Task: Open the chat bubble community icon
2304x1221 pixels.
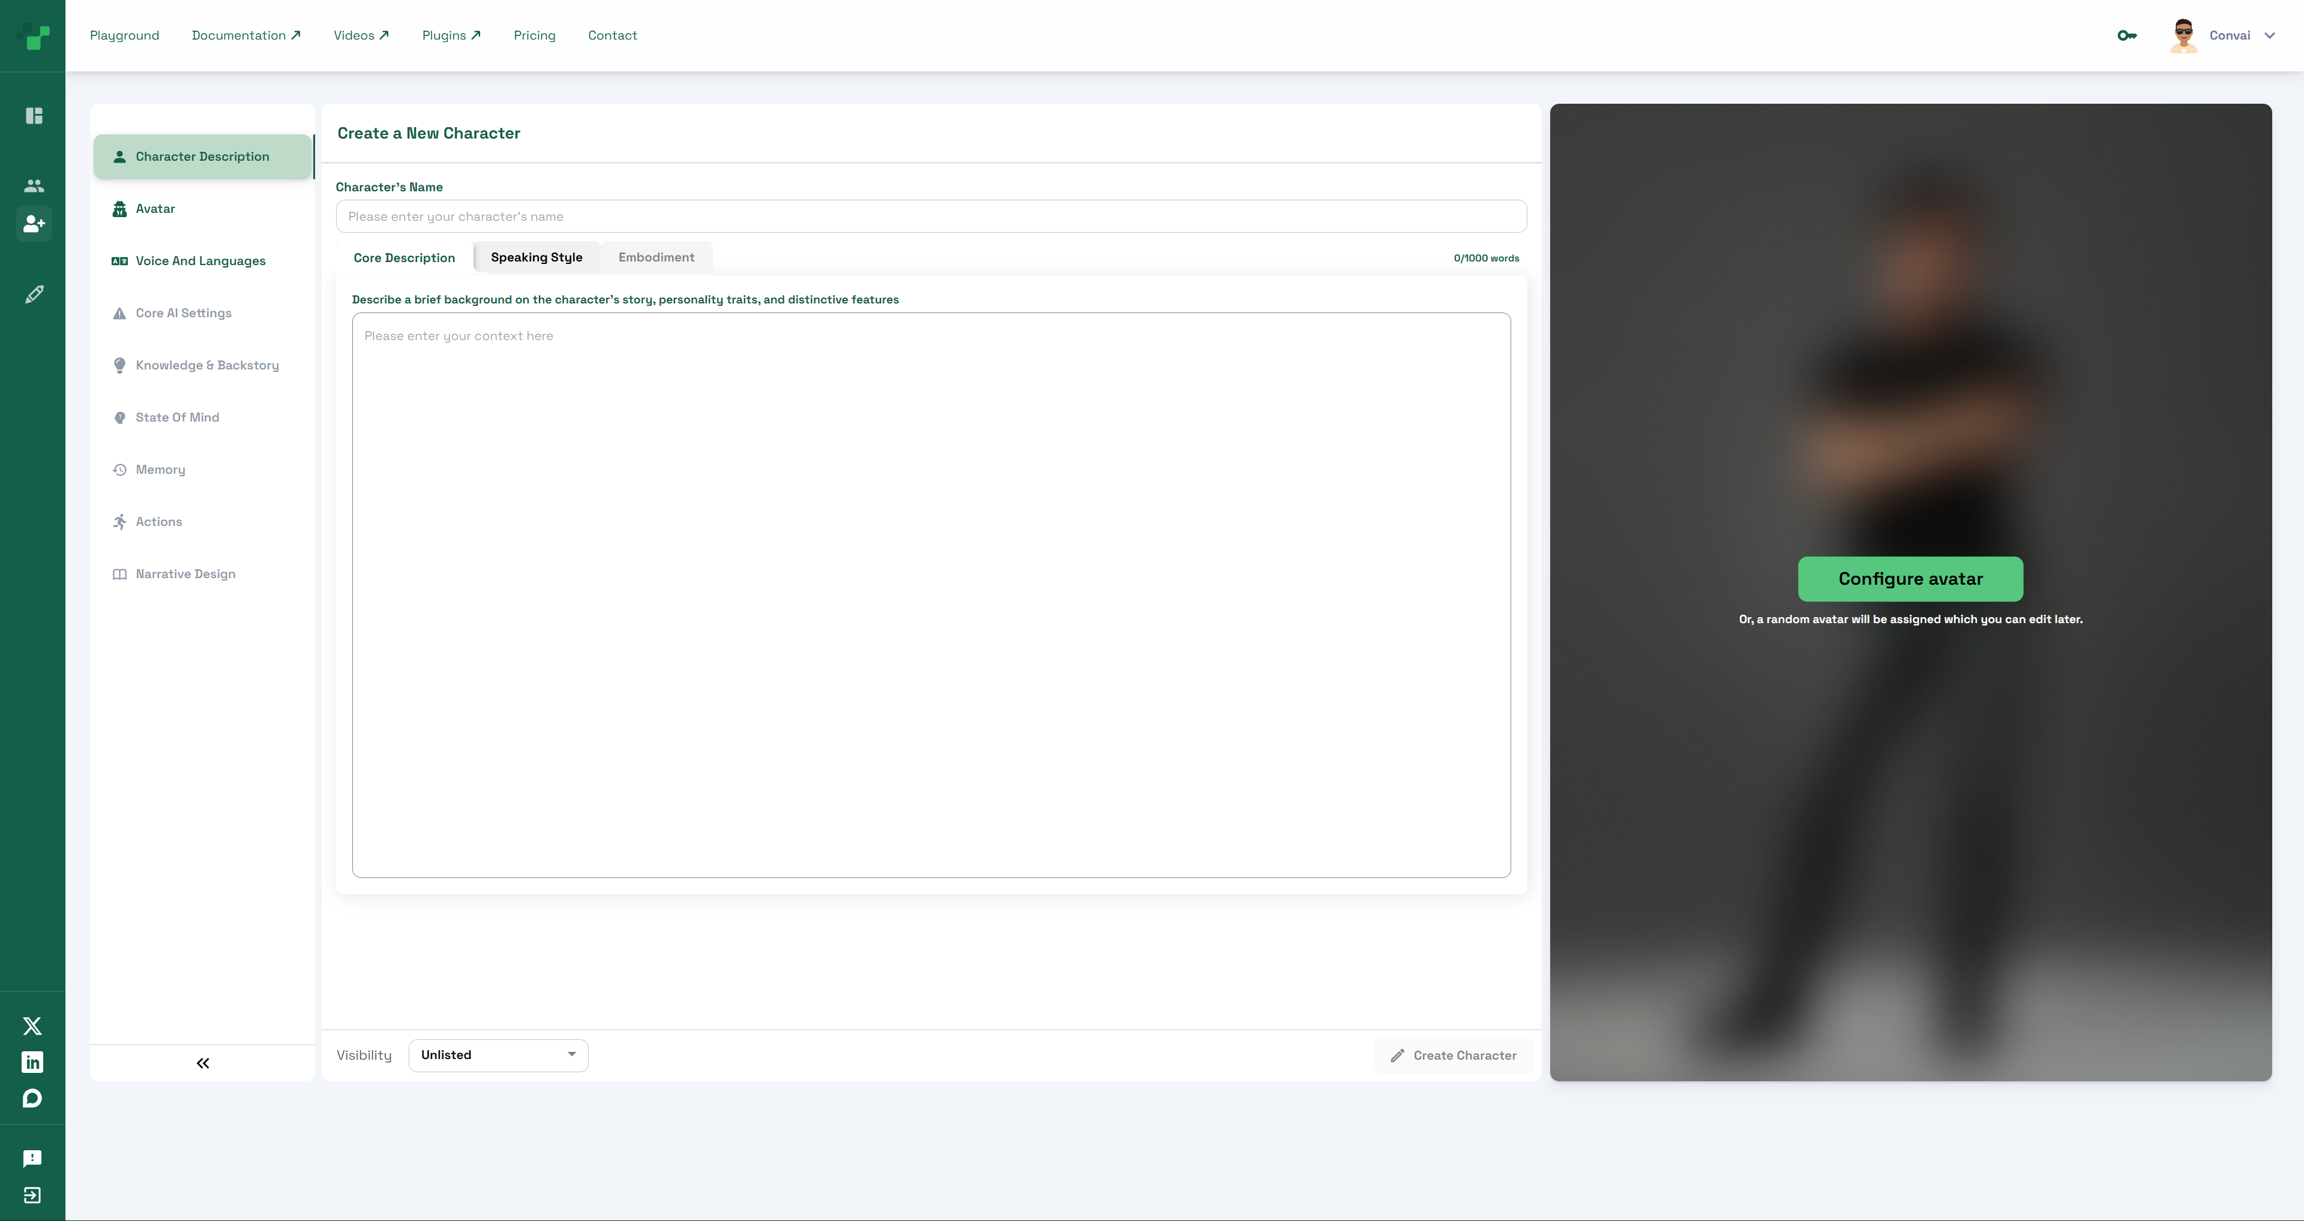Action: click(32, 1099)
